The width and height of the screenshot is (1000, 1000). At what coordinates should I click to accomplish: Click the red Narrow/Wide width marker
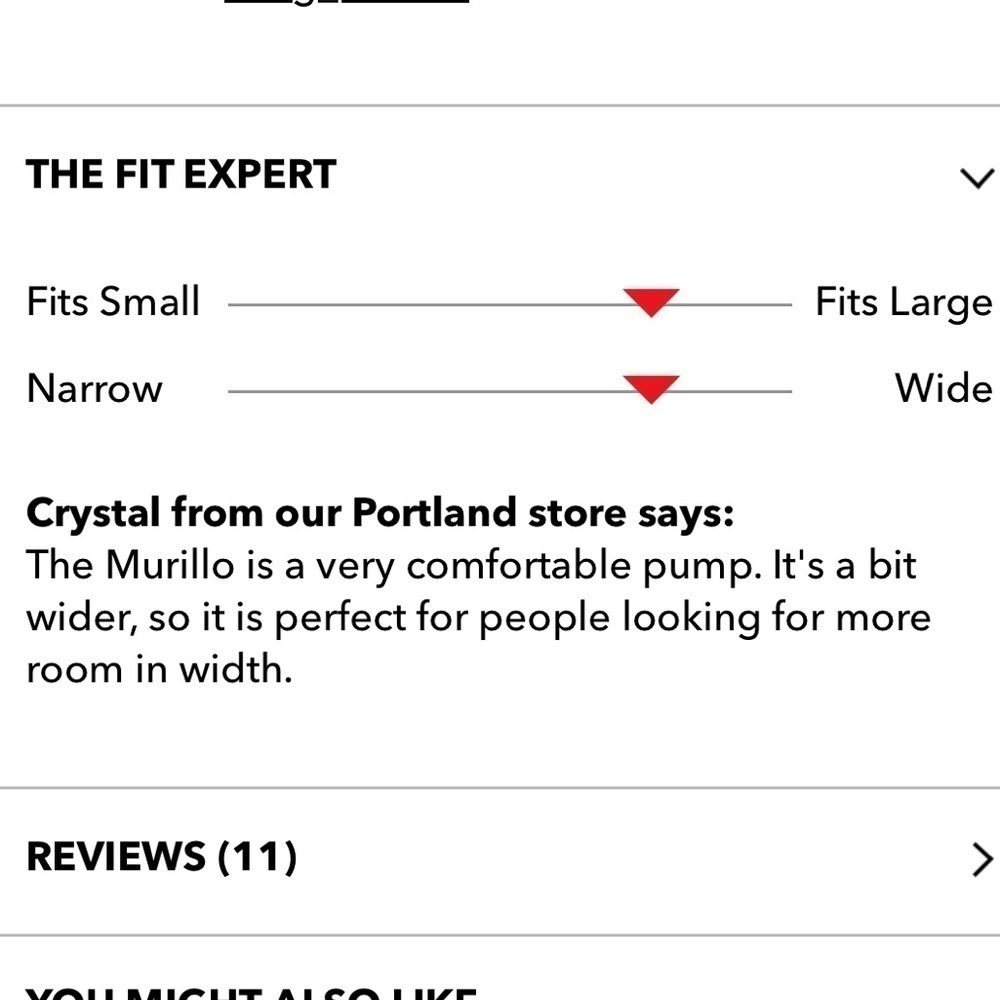coord(651,388)
